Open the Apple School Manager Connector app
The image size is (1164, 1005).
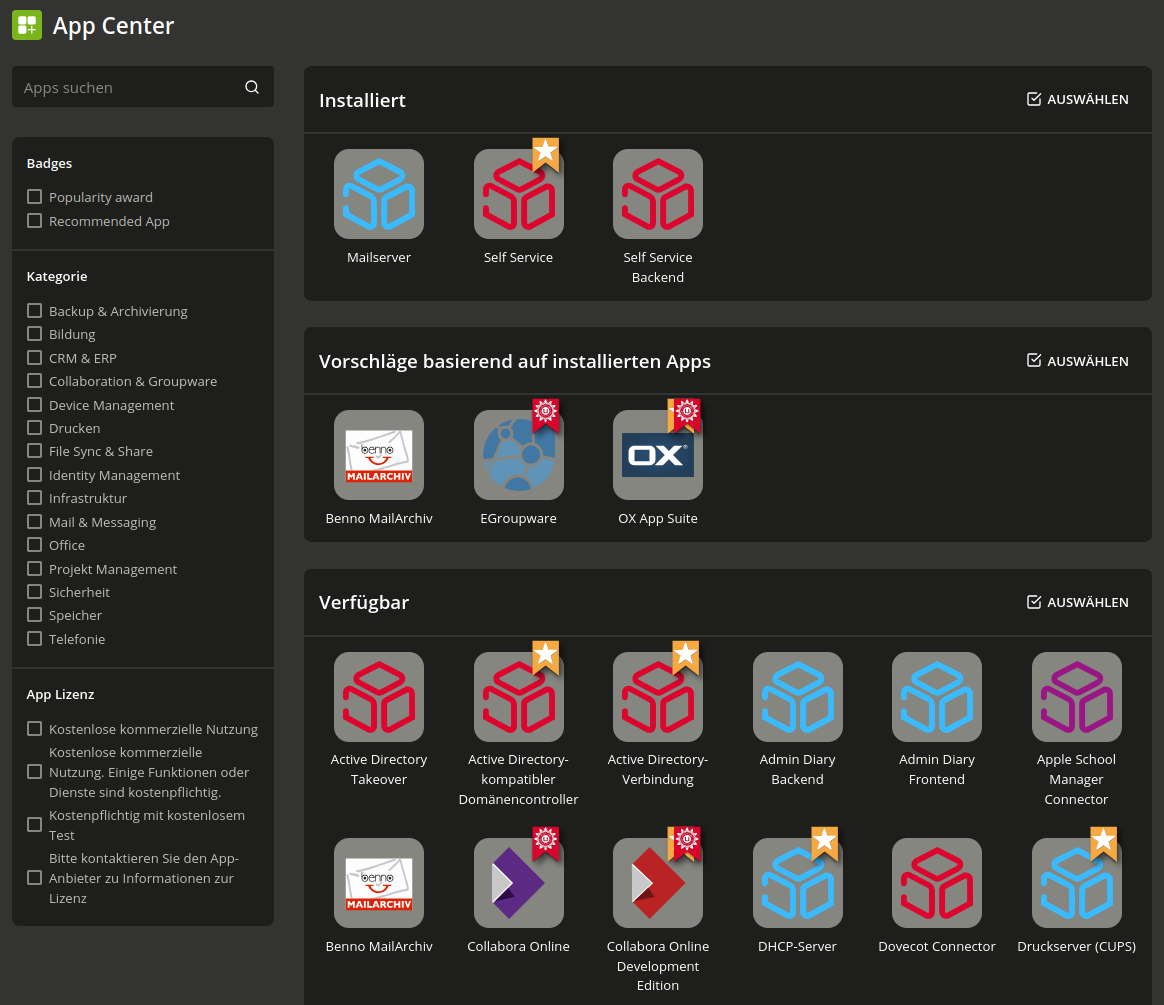point(1076,696)
